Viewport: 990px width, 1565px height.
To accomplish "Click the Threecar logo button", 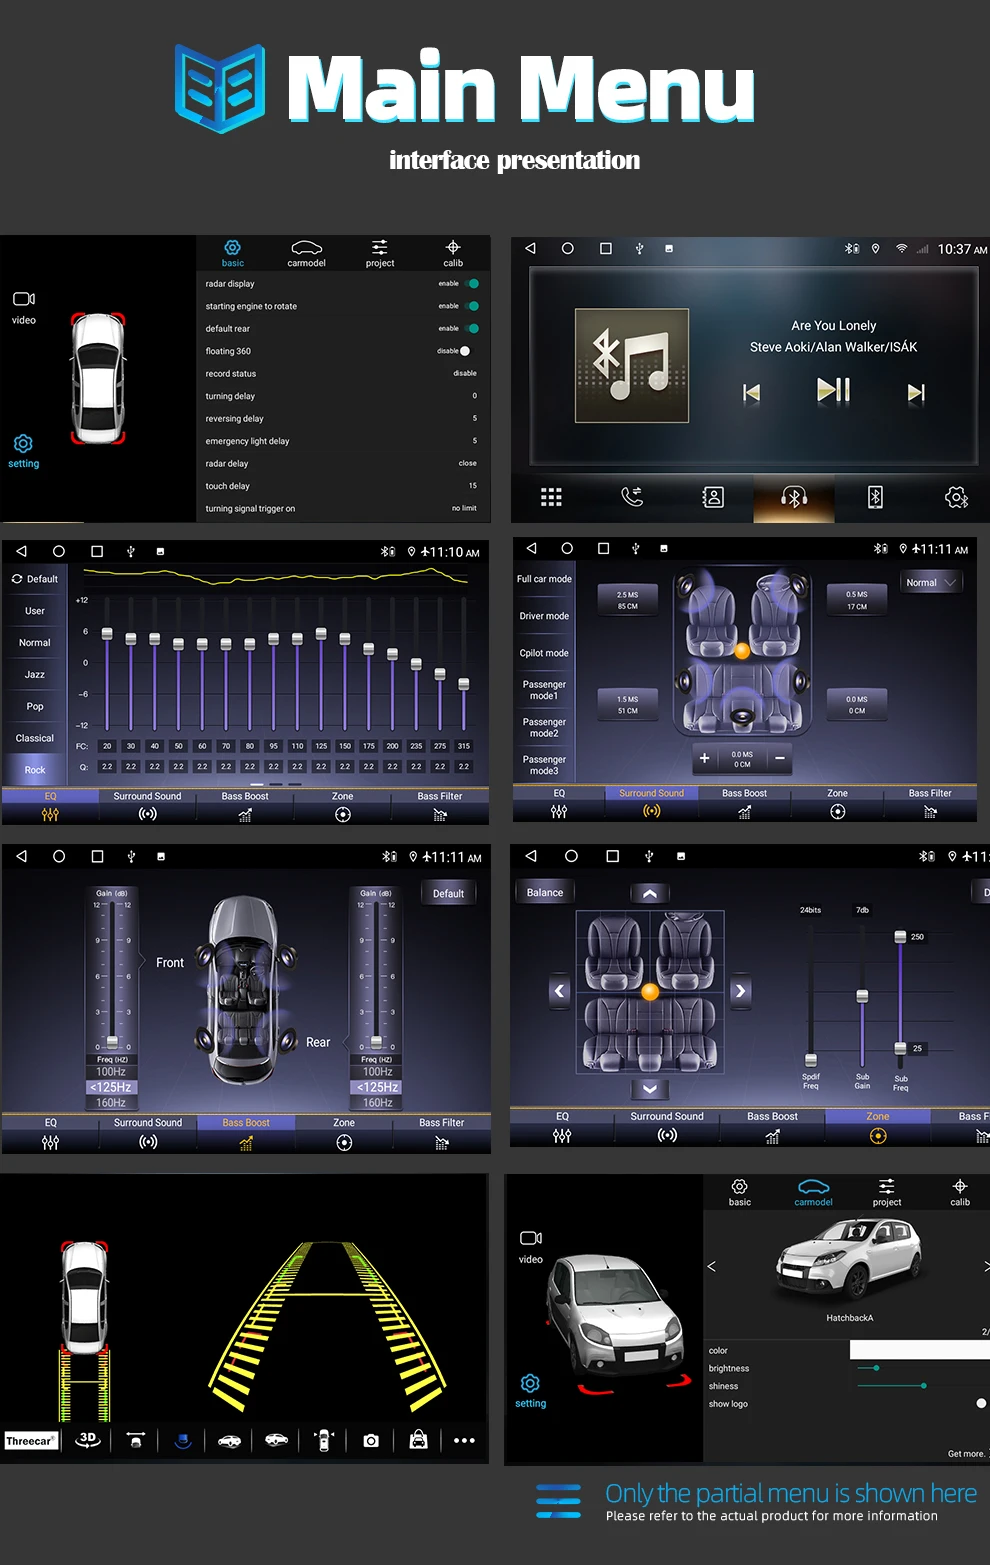I will [x=30, y=1441].
